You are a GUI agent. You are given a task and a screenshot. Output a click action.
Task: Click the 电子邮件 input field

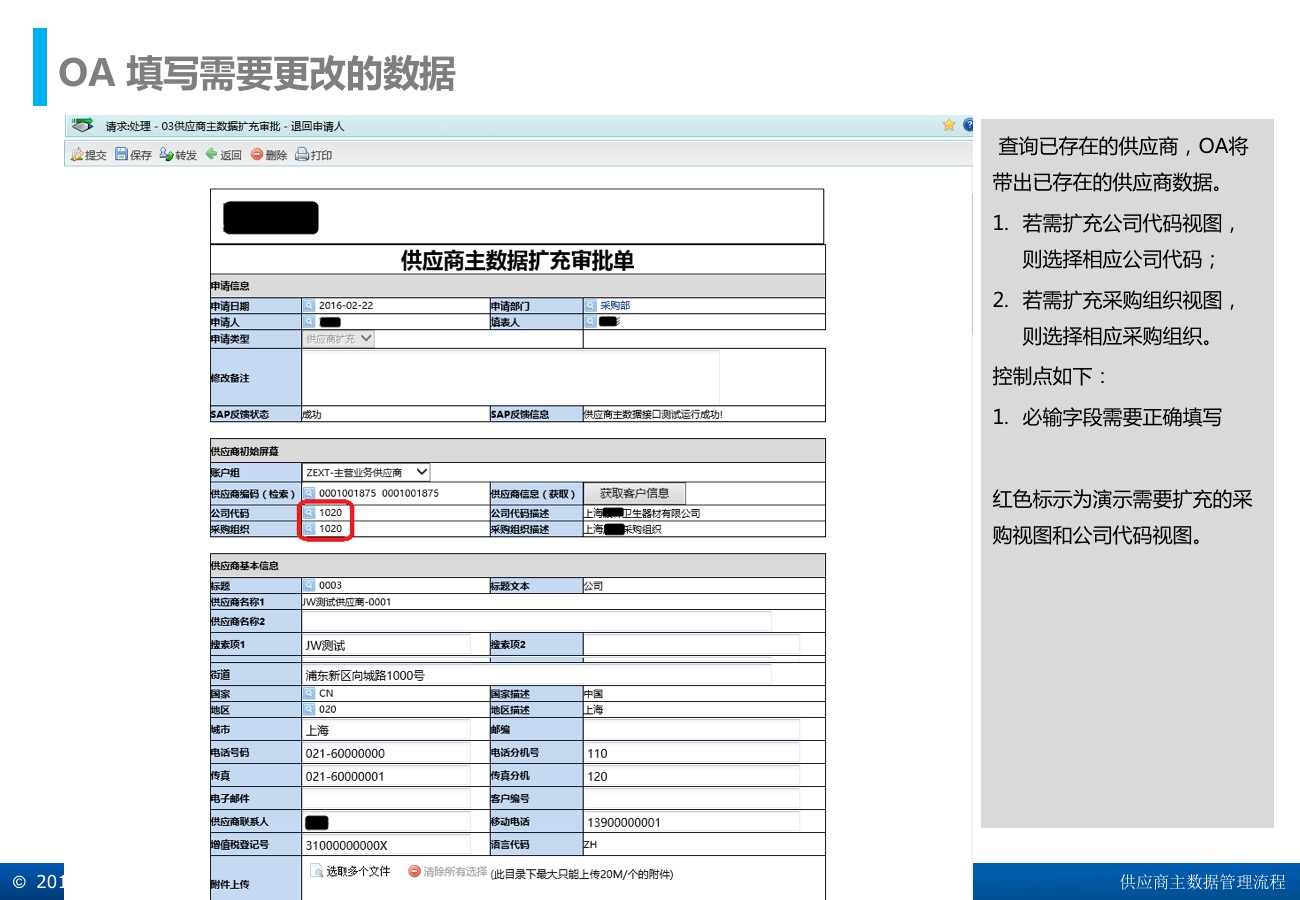coord(386,798)
